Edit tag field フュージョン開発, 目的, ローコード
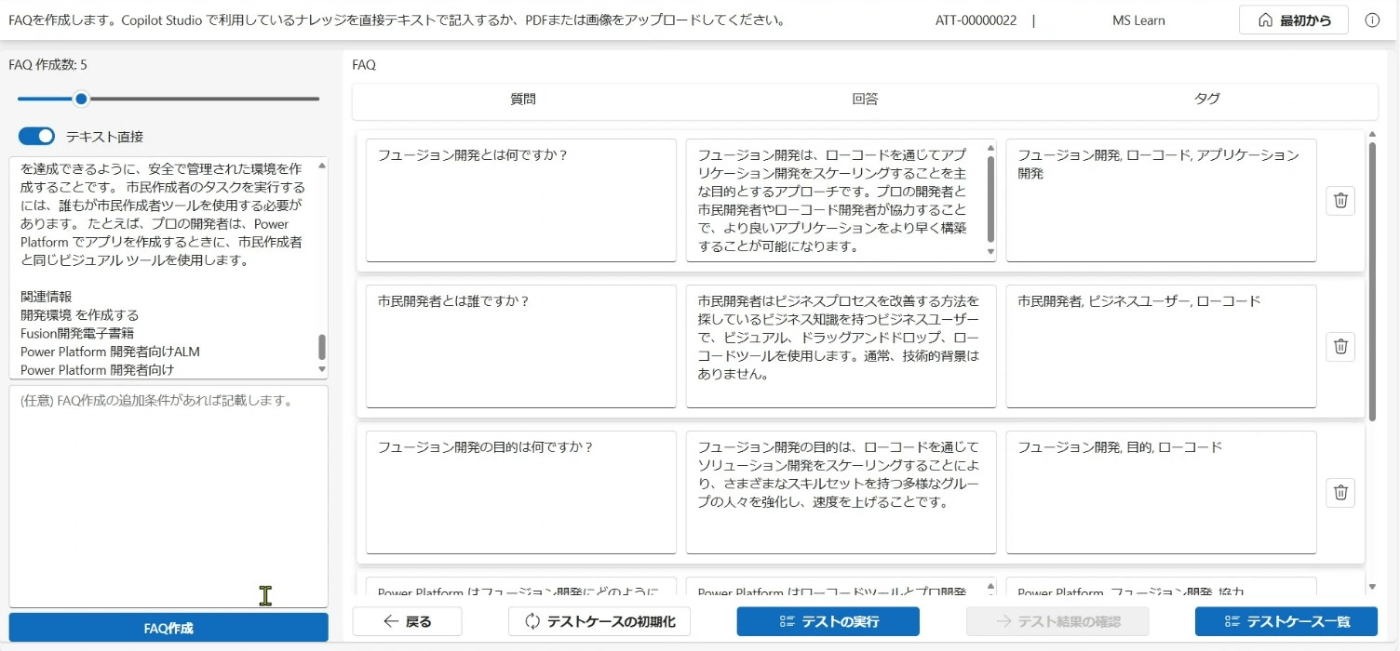 (x=1161, y=492)
